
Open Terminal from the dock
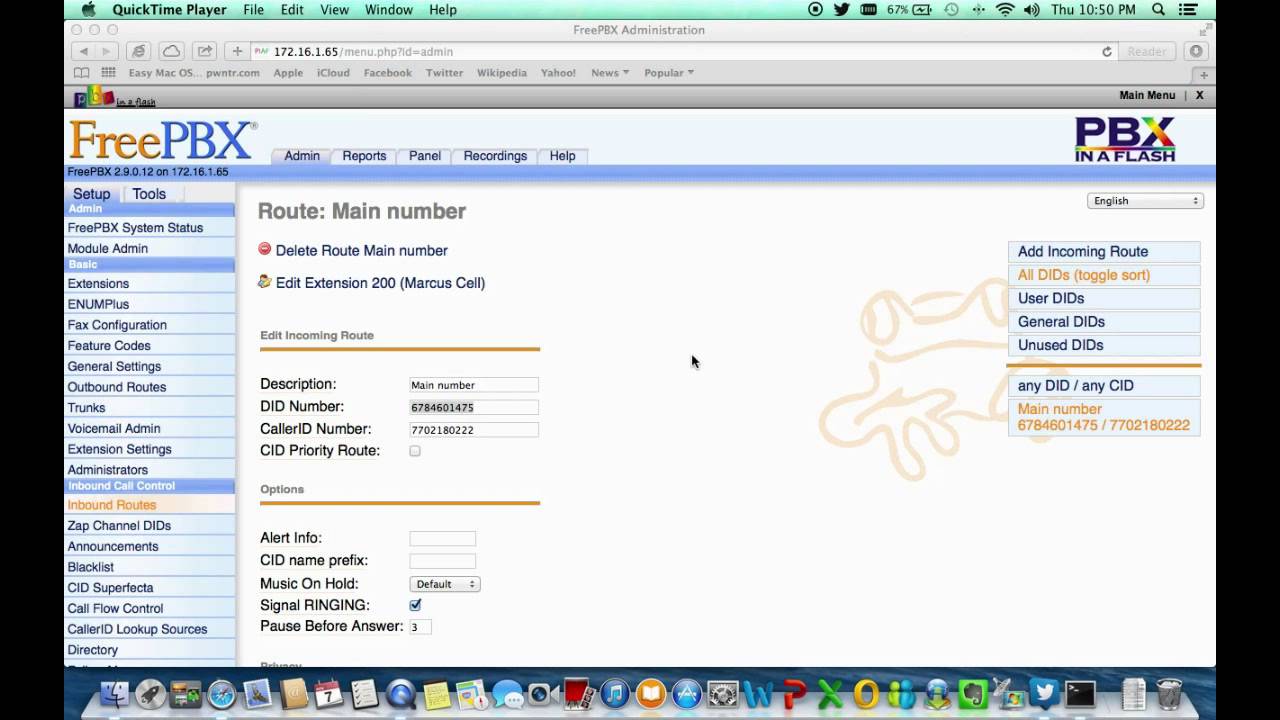tap(1080, 694)
